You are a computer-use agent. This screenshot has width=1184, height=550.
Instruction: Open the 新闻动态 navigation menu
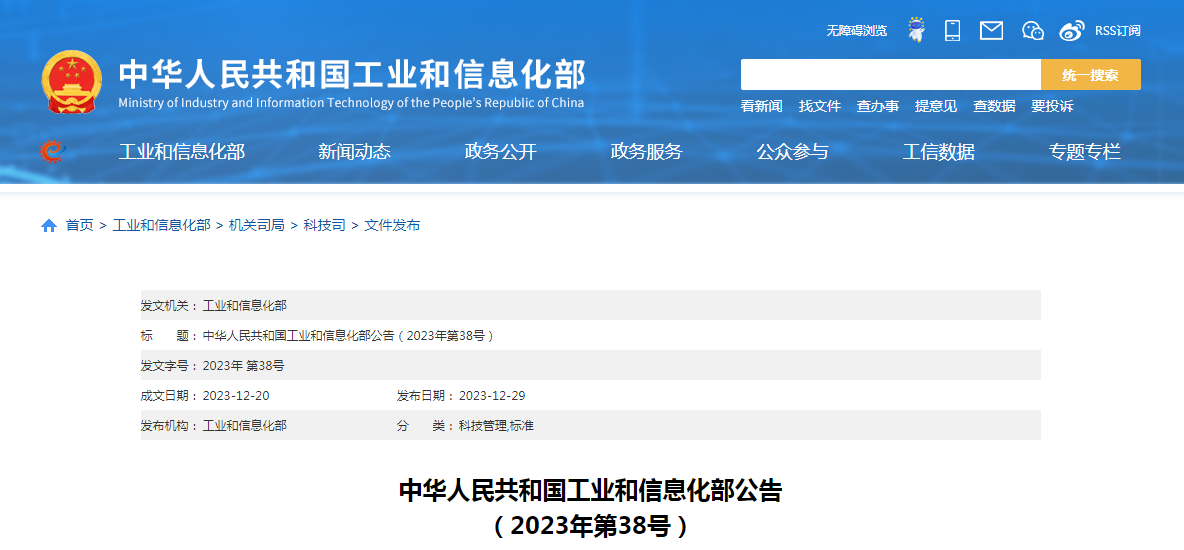click(354, 152)
